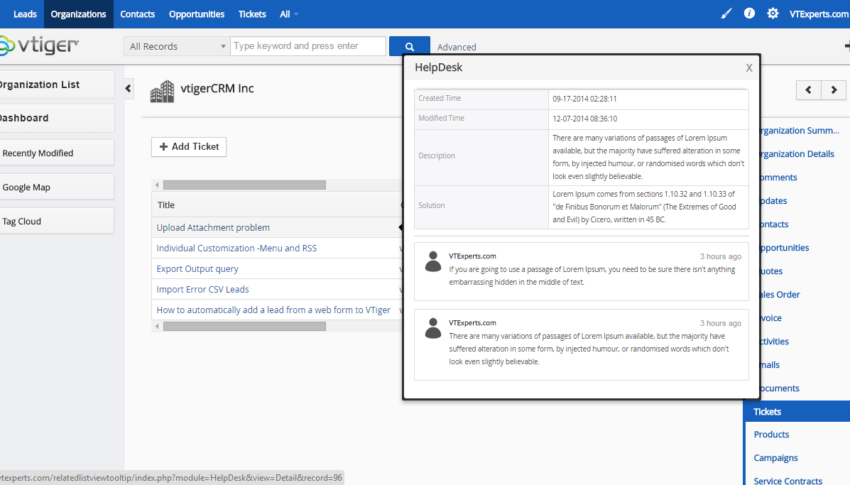Select Organization Summary in right panel
This screenshot has height=485, width=850.
tap(799, 131)
